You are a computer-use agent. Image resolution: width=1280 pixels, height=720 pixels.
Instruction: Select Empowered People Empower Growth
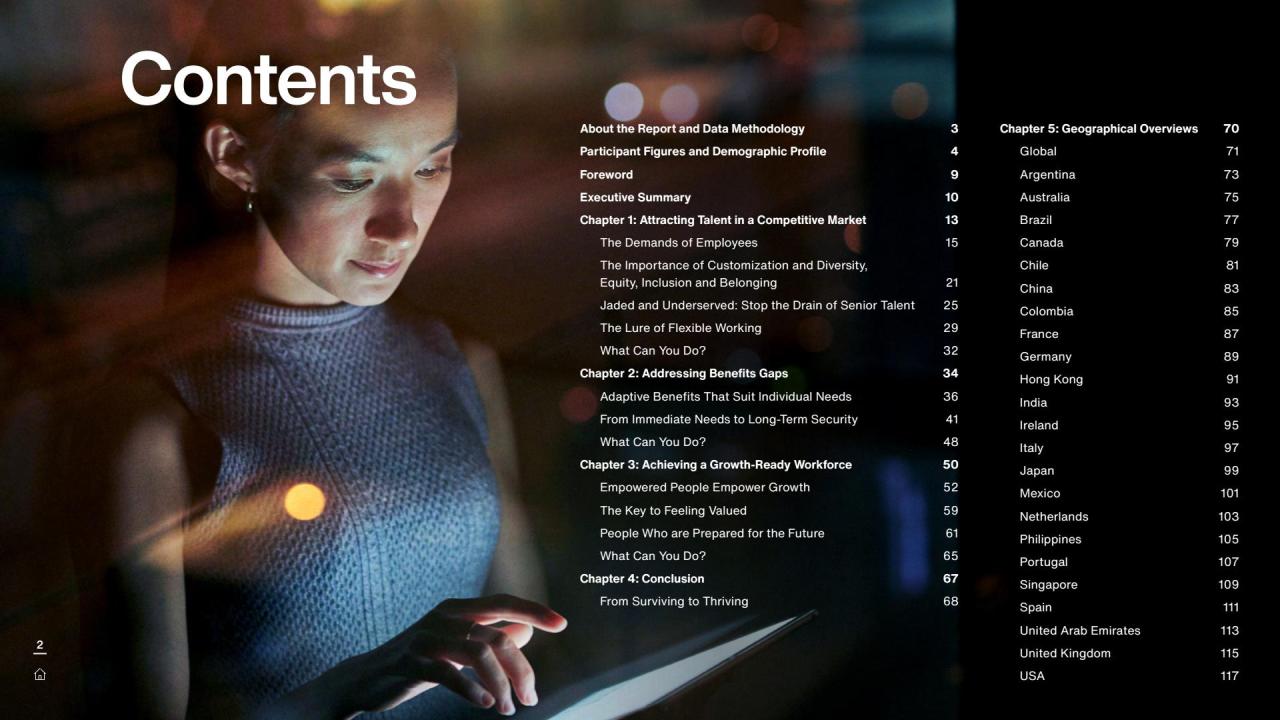pyautogui.click(x=705, y=488)
